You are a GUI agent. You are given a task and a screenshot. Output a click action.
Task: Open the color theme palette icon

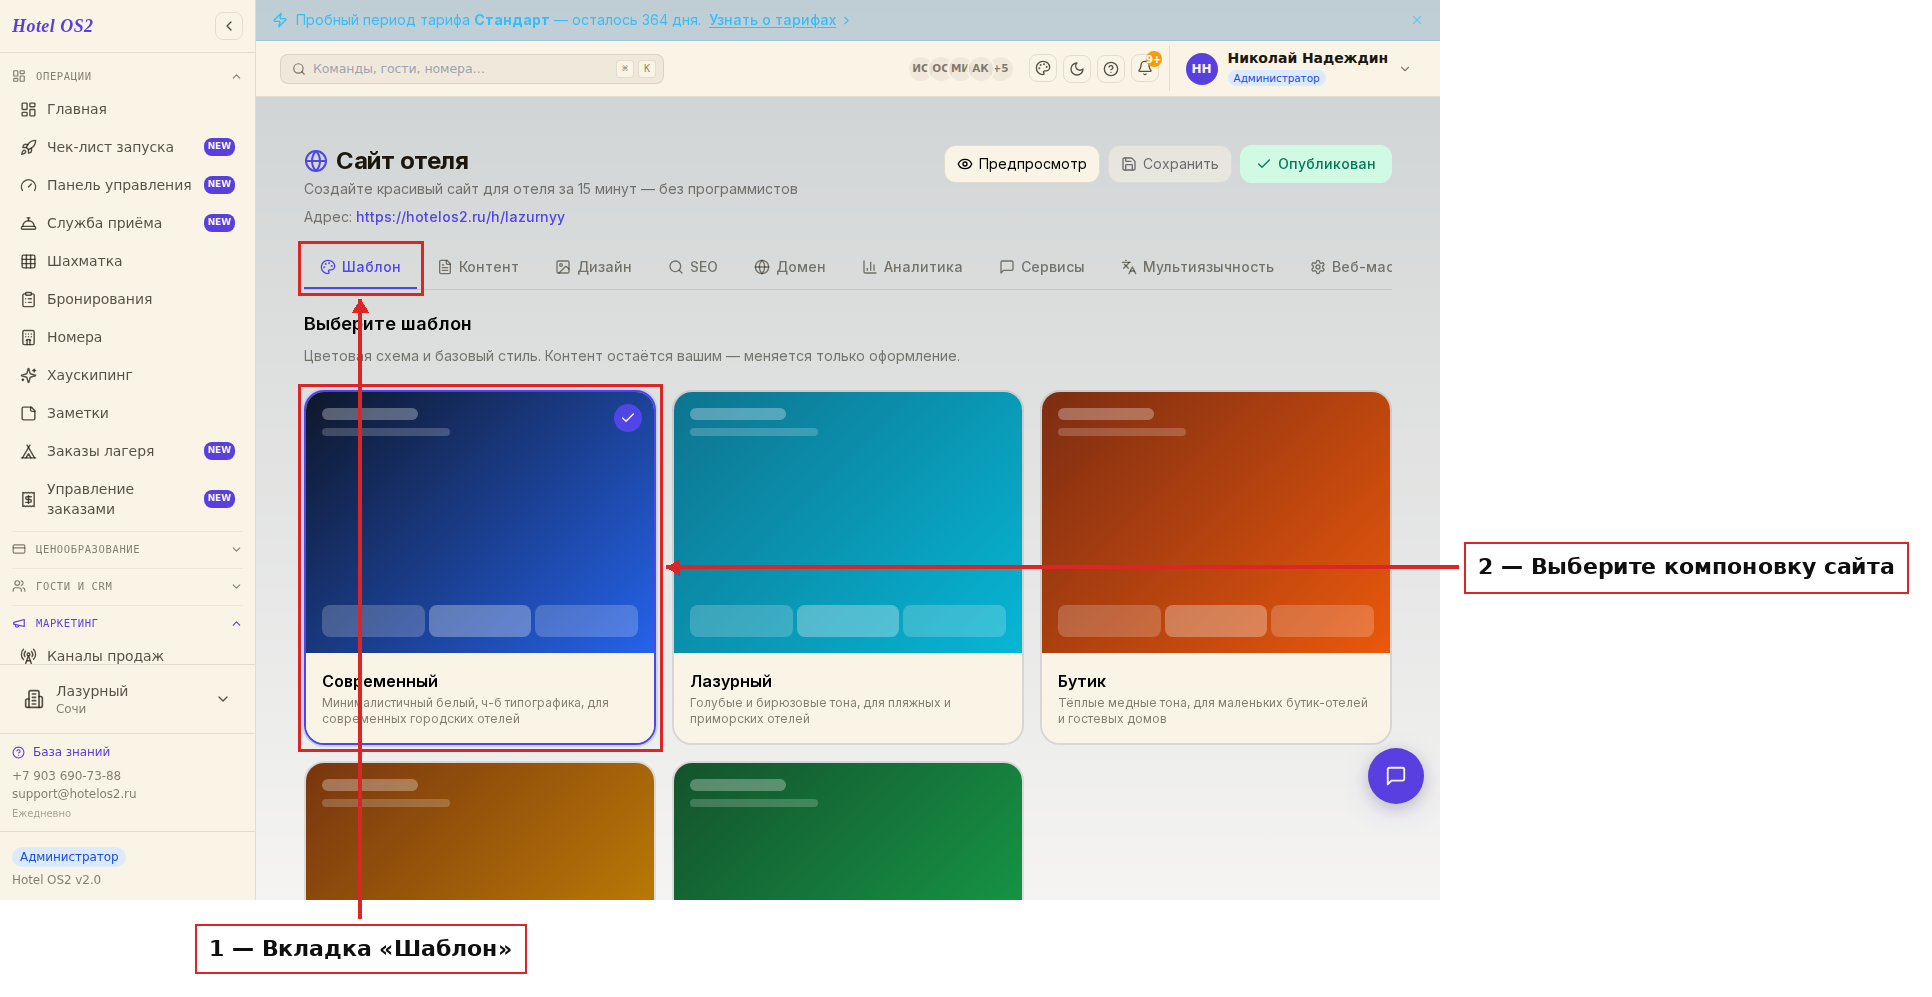1043,69
